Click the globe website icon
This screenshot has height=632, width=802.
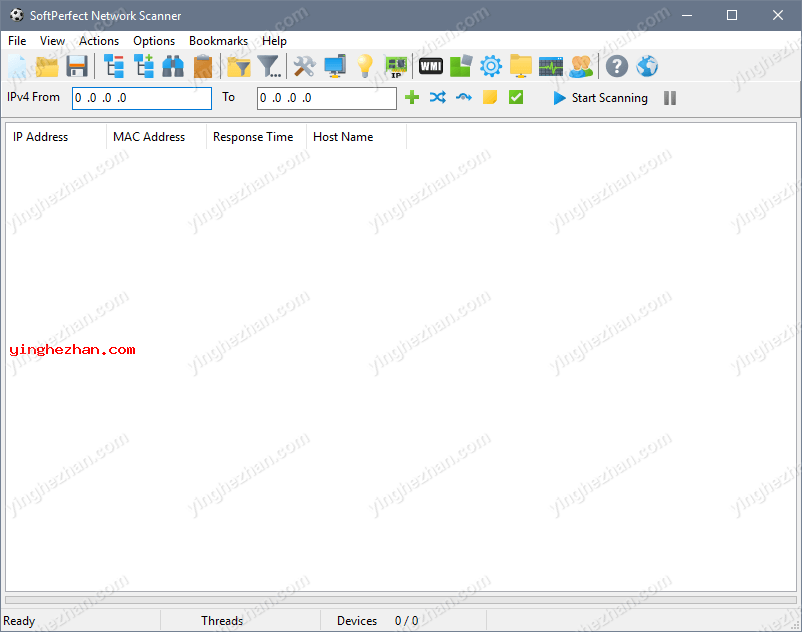point(647,66)
